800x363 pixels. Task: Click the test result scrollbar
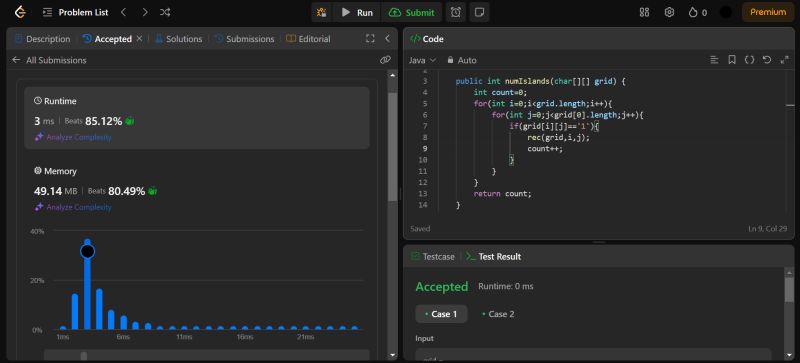click(789, 289)
